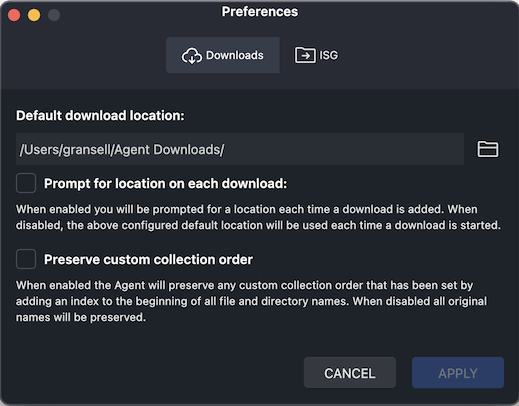Switch to the Downloads tab

point(223,55)
